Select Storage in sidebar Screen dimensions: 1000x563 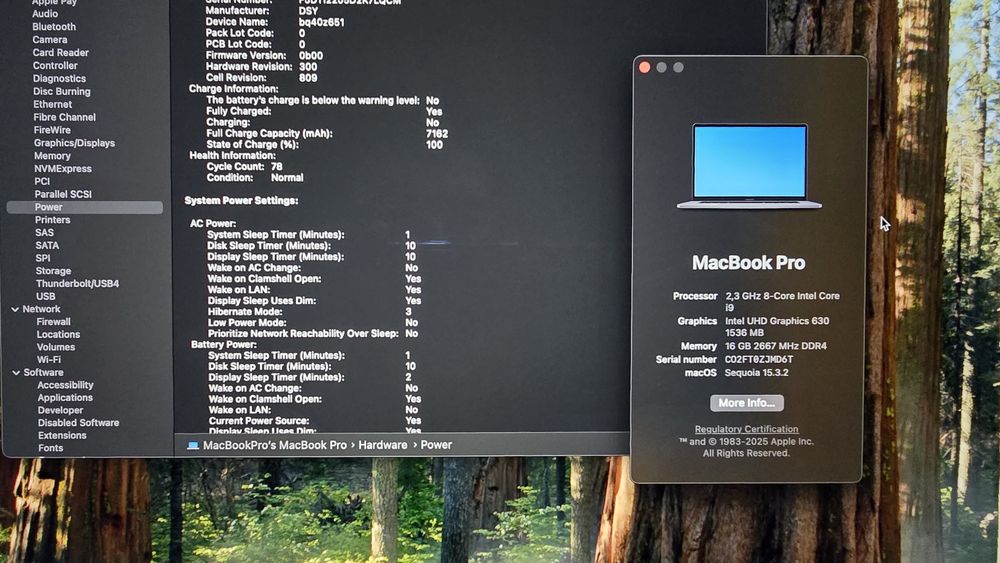pyautogui.click(x=54, y=271)
